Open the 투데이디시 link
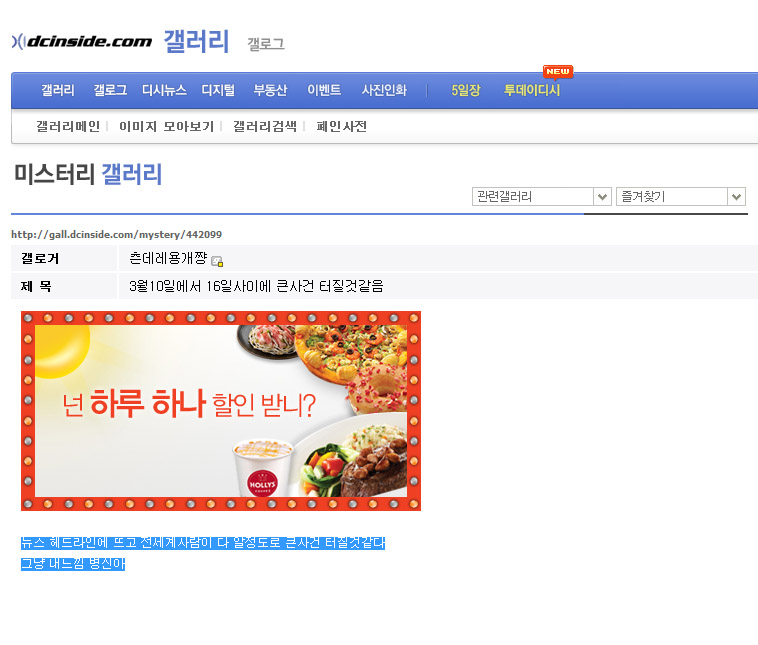 coord(532,90)
